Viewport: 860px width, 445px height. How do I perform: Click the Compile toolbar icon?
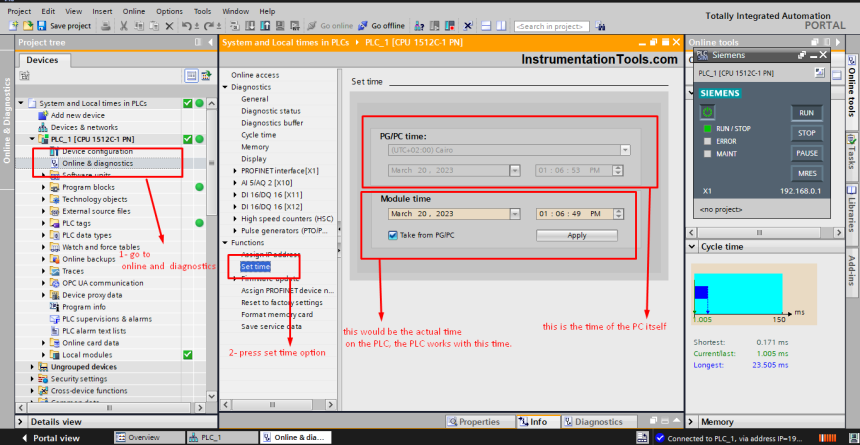(x=235, y=26)
